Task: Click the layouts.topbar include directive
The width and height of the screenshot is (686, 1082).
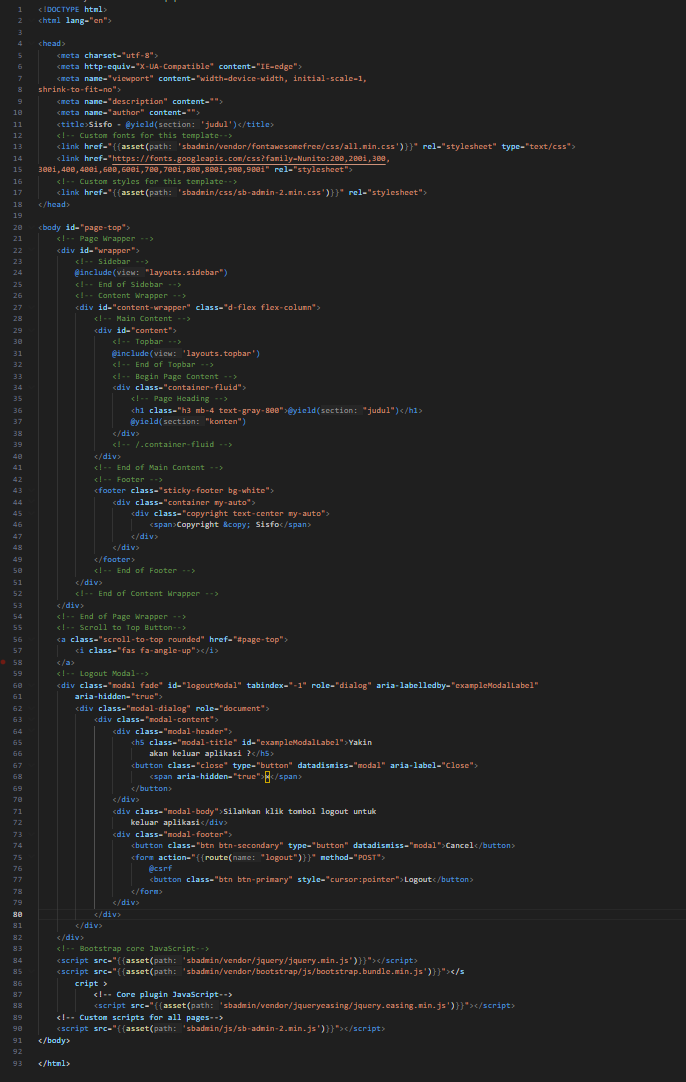Action: (x=186, y=353)
